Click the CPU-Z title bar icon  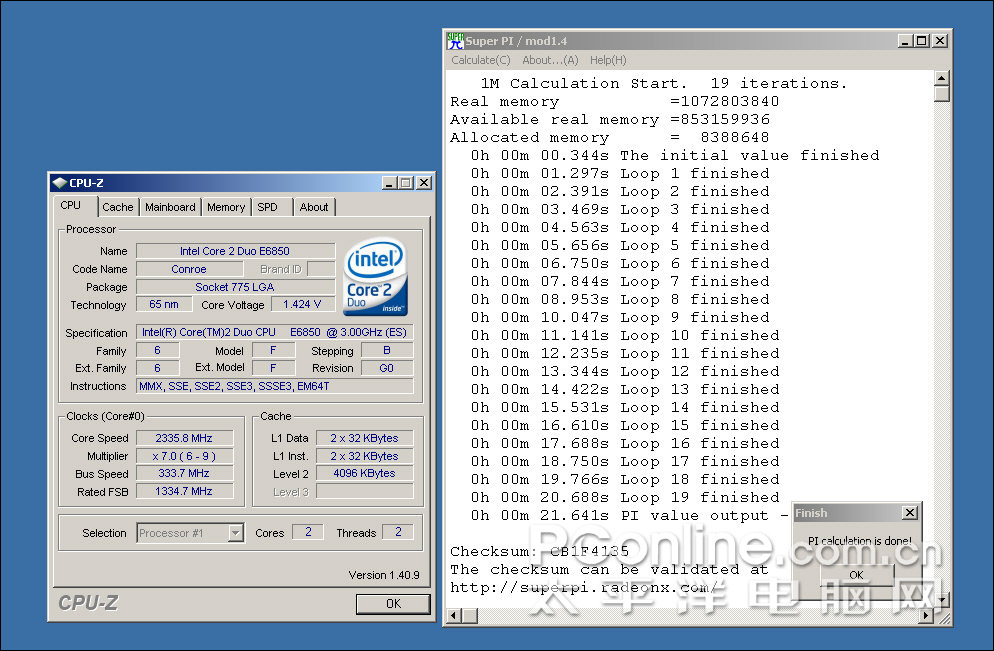click(x=60, y=183)
